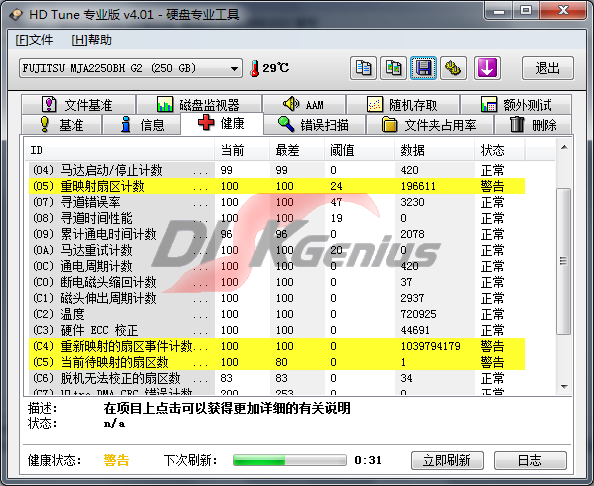Open the 额外测试 tab
This screenshot has height=486, width=594.
(516, 104)
